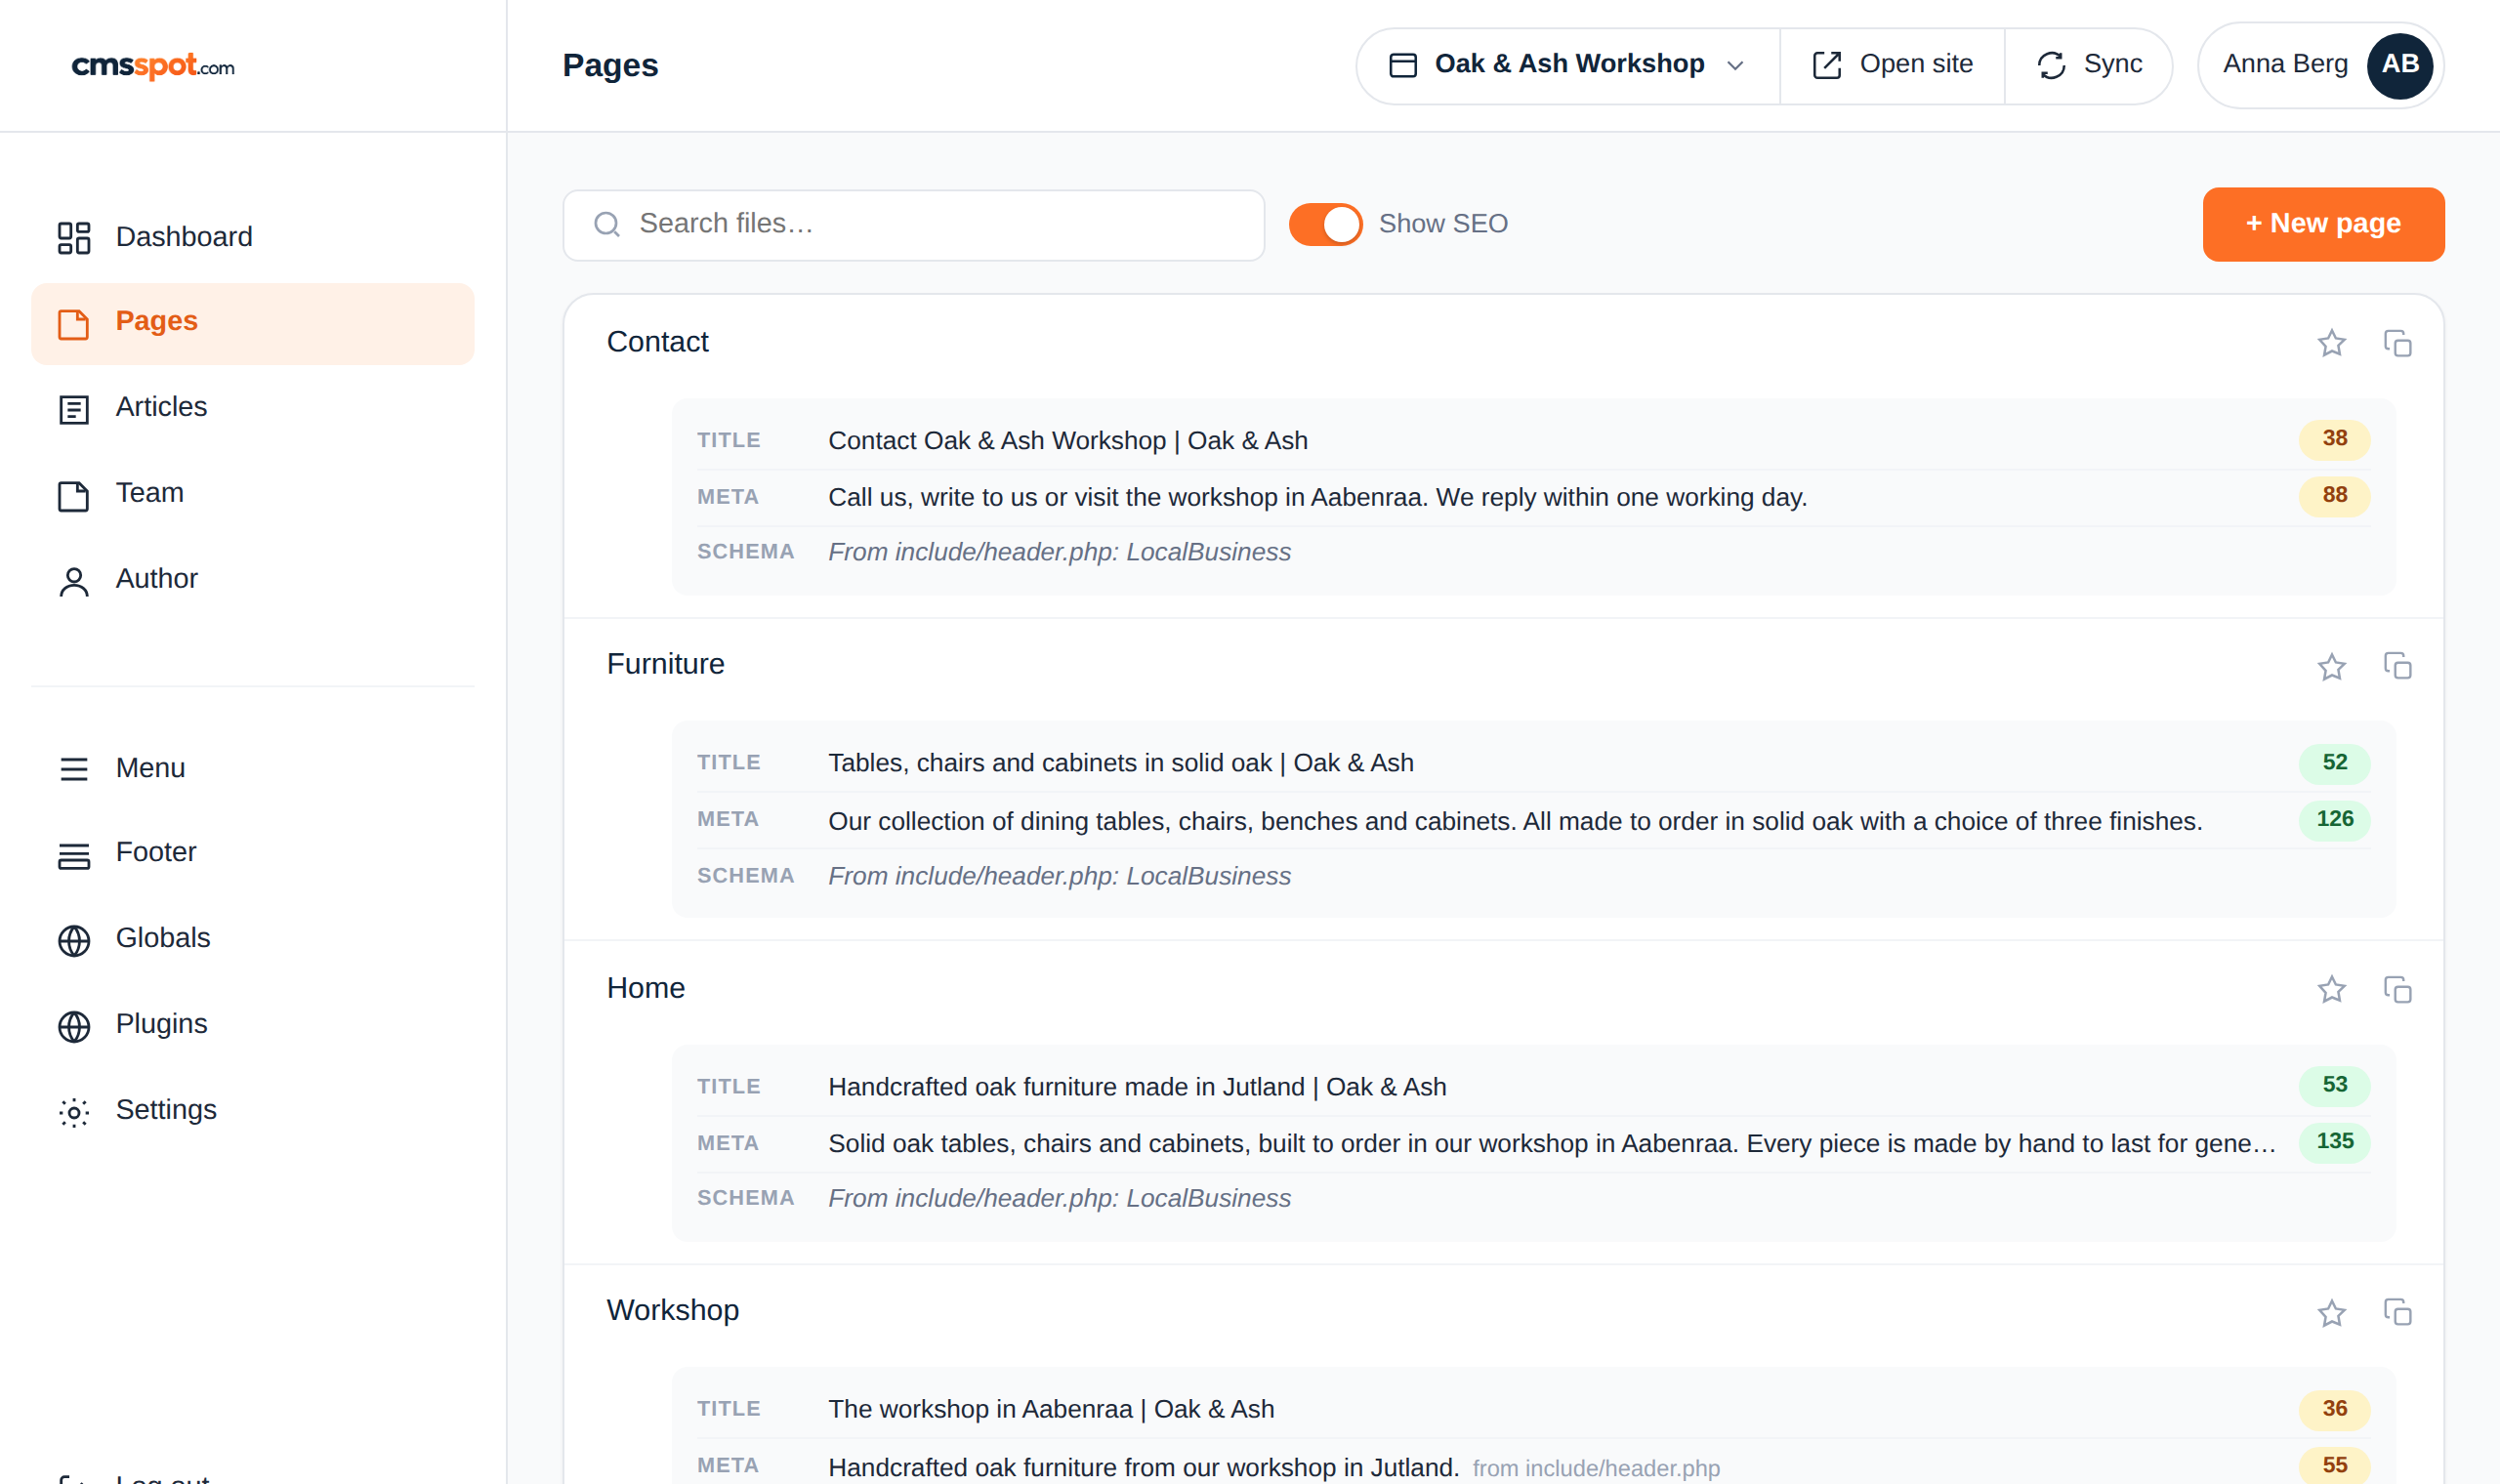
Task: Open the Menu editor in the sidebar
Action: [x=253, y=768]
